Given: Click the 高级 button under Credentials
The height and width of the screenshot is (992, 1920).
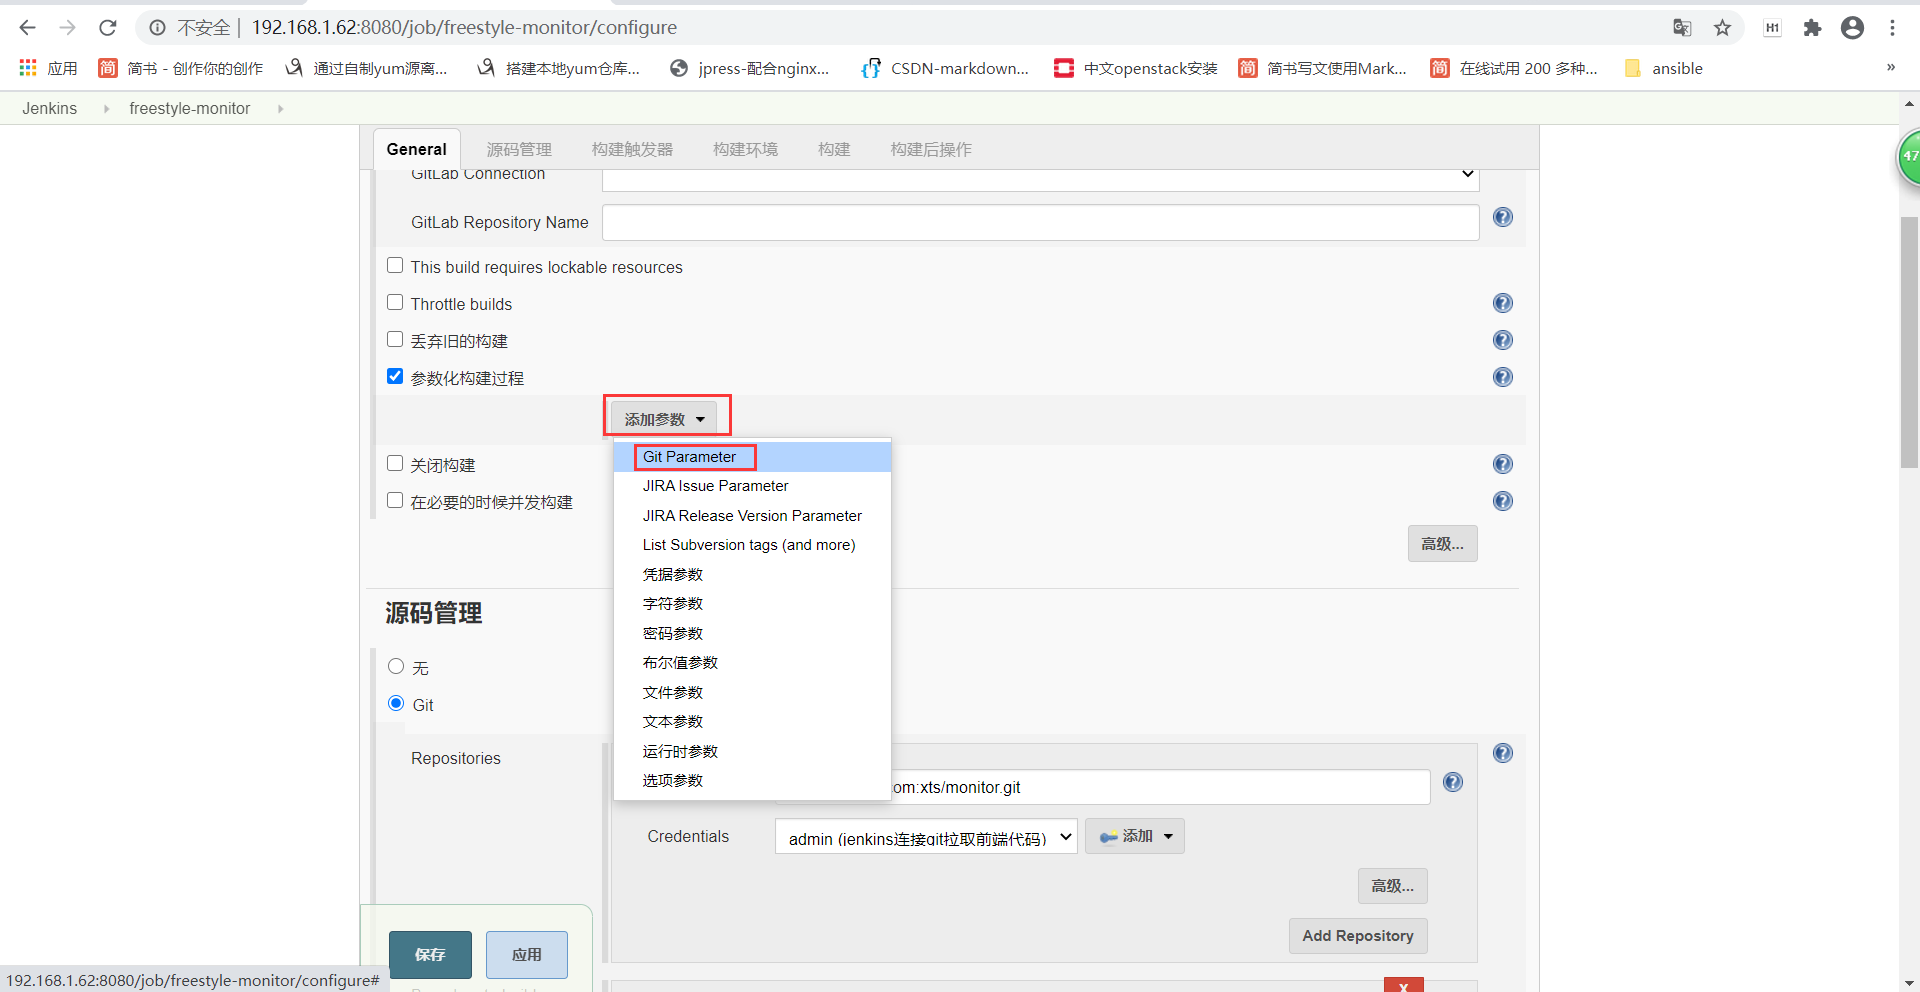Looking at the screenshot, I should (1393, 886).
